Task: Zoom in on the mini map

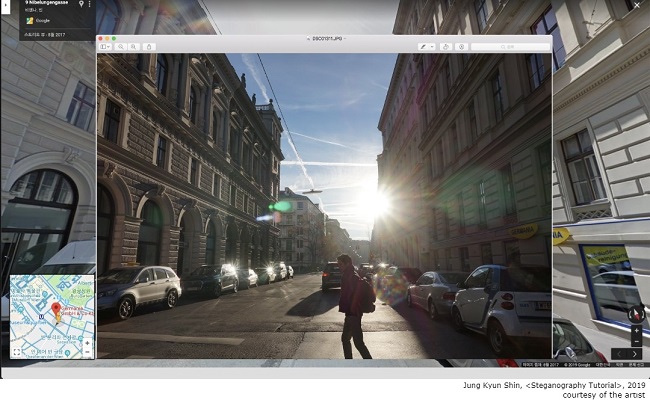Action: coord(87,343)
